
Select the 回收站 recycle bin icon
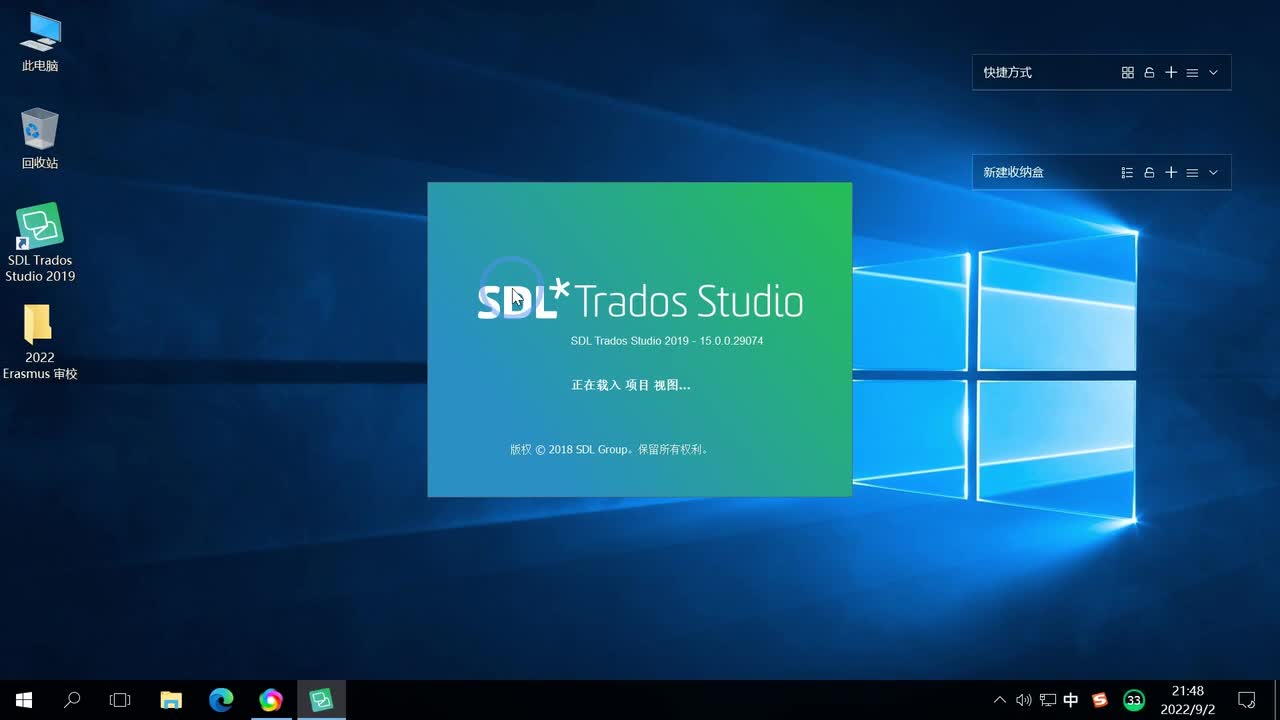(x=40, y=139)
